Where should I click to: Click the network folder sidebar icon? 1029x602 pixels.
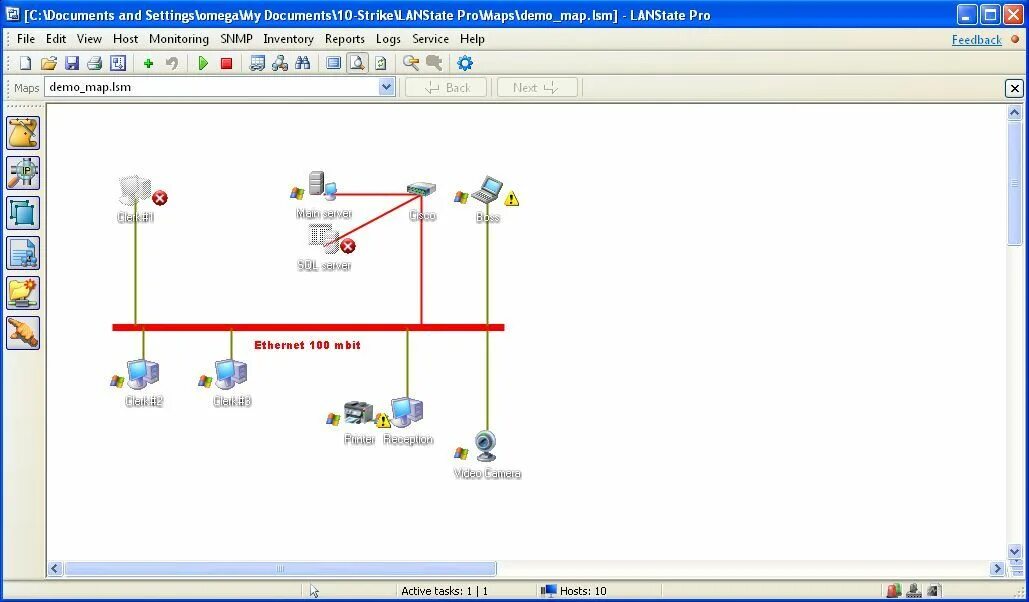pos(23,293)
